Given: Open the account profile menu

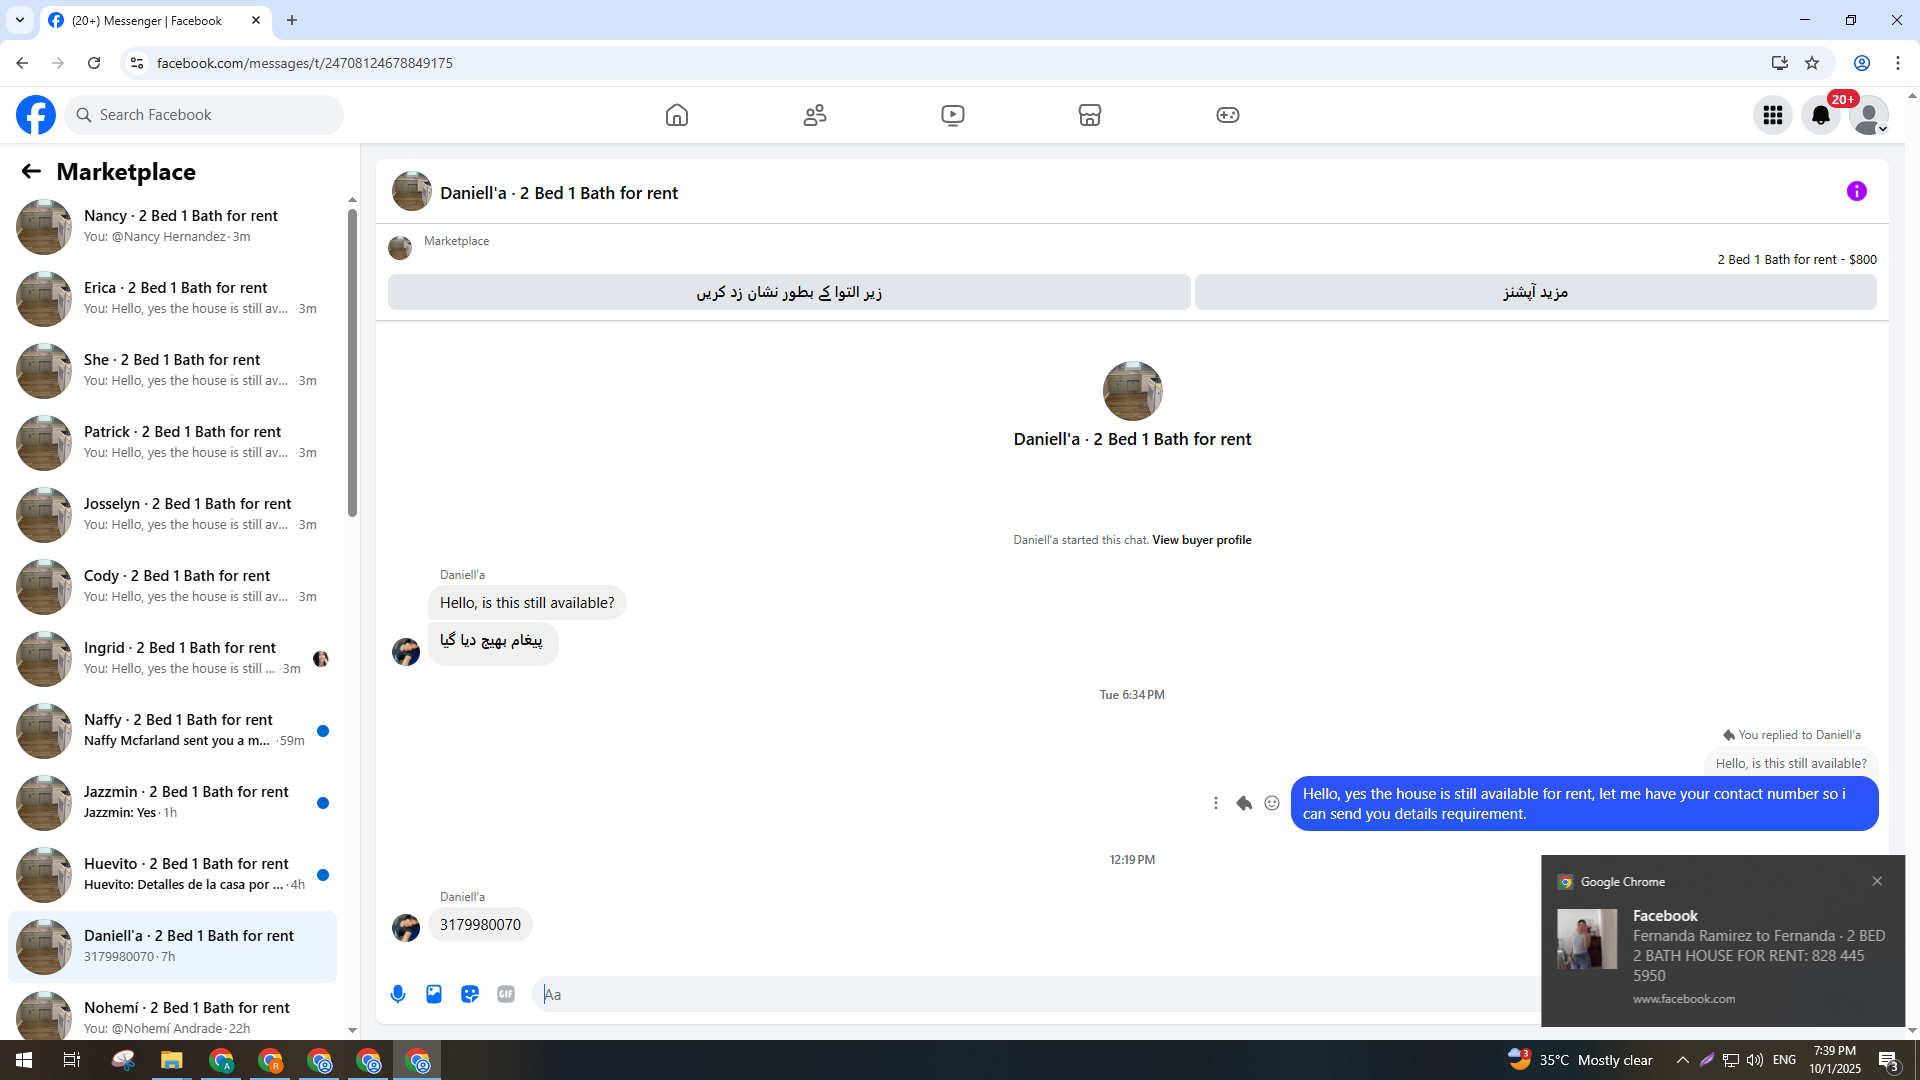Looking at the screenshot, I should tap(1869, 115).
